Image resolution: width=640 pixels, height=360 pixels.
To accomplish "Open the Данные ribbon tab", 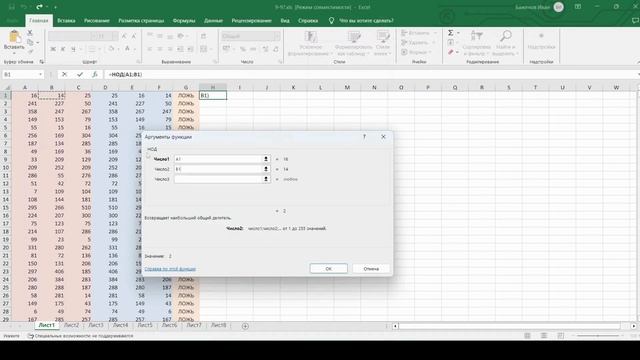I will pos(213,20).
